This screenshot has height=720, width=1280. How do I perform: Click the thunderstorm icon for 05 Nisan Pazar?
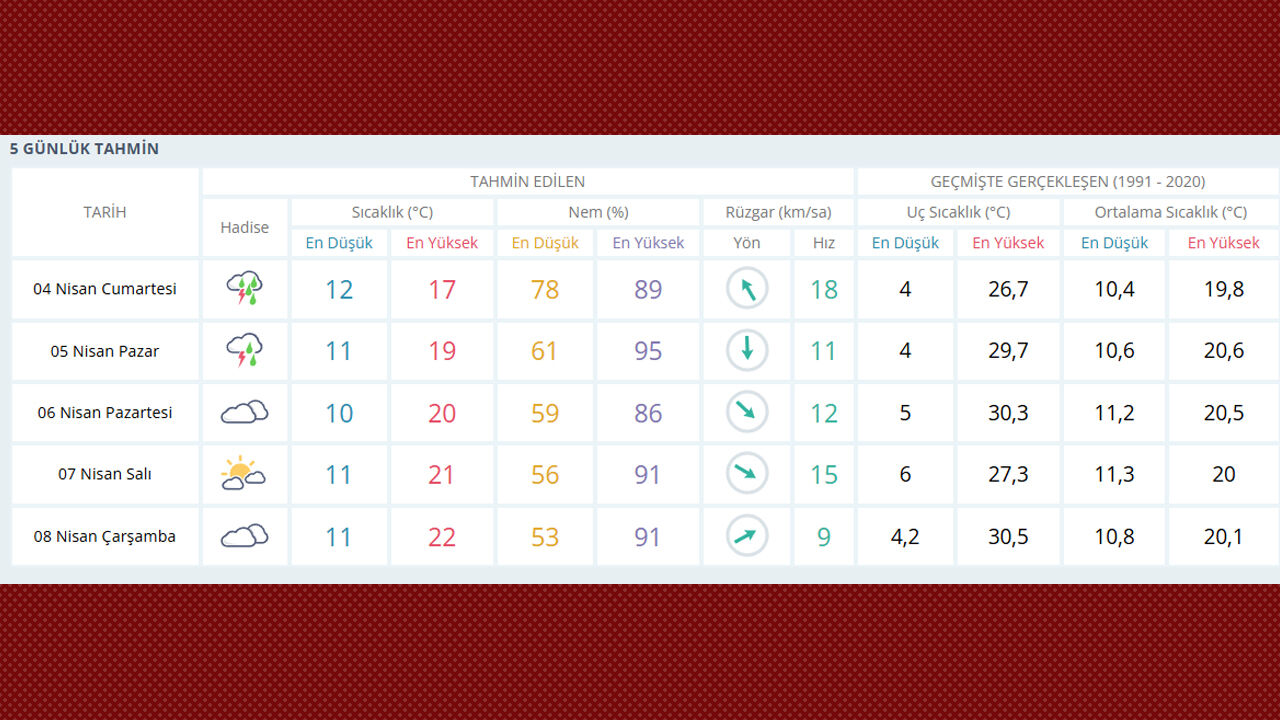[245, 351]
